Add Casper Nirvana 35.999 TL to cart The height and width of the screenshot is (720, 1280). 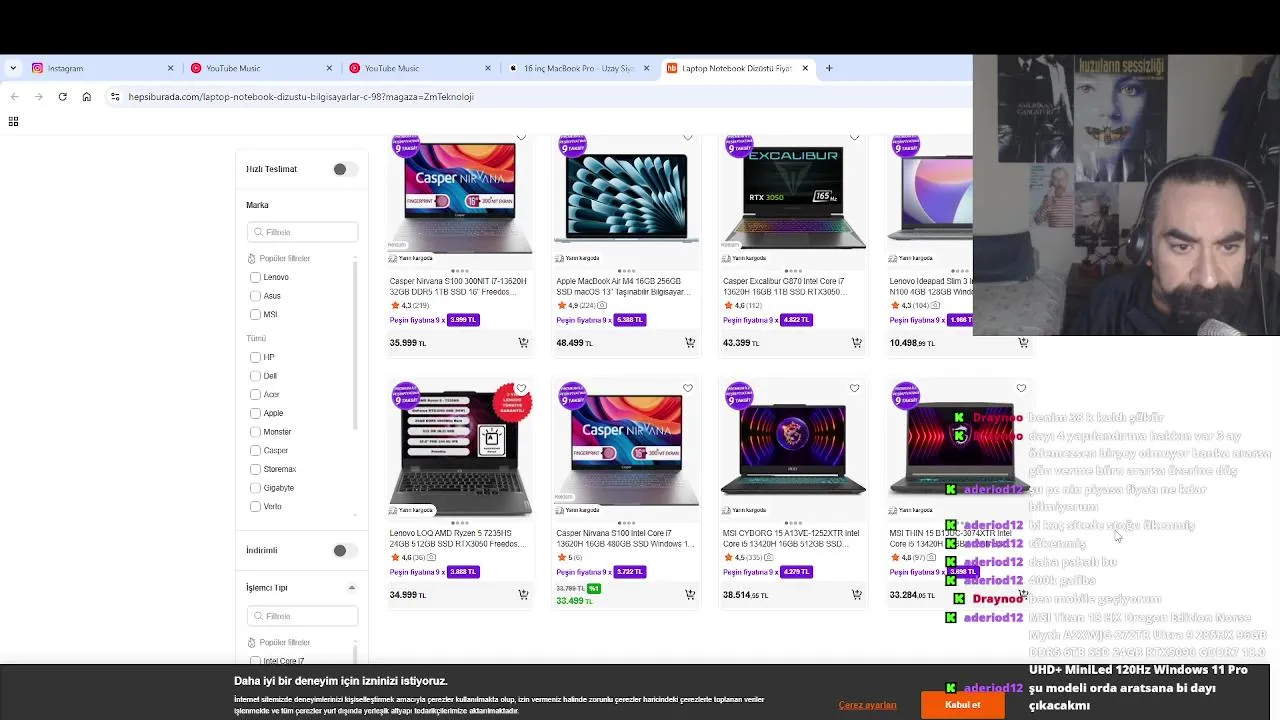pyautogui.click(x=523, y=342)
